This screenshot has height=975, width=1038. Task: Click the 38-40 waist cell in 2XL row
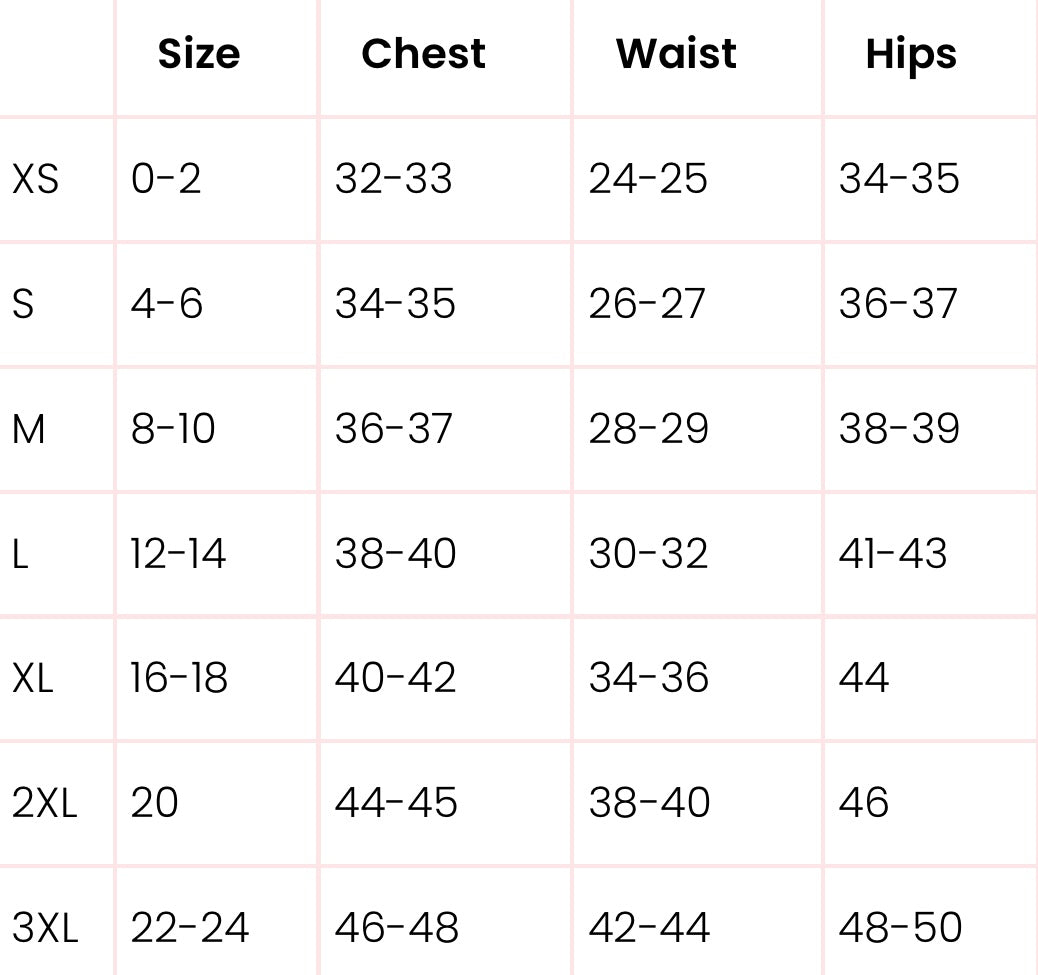[x=649, y=802]
